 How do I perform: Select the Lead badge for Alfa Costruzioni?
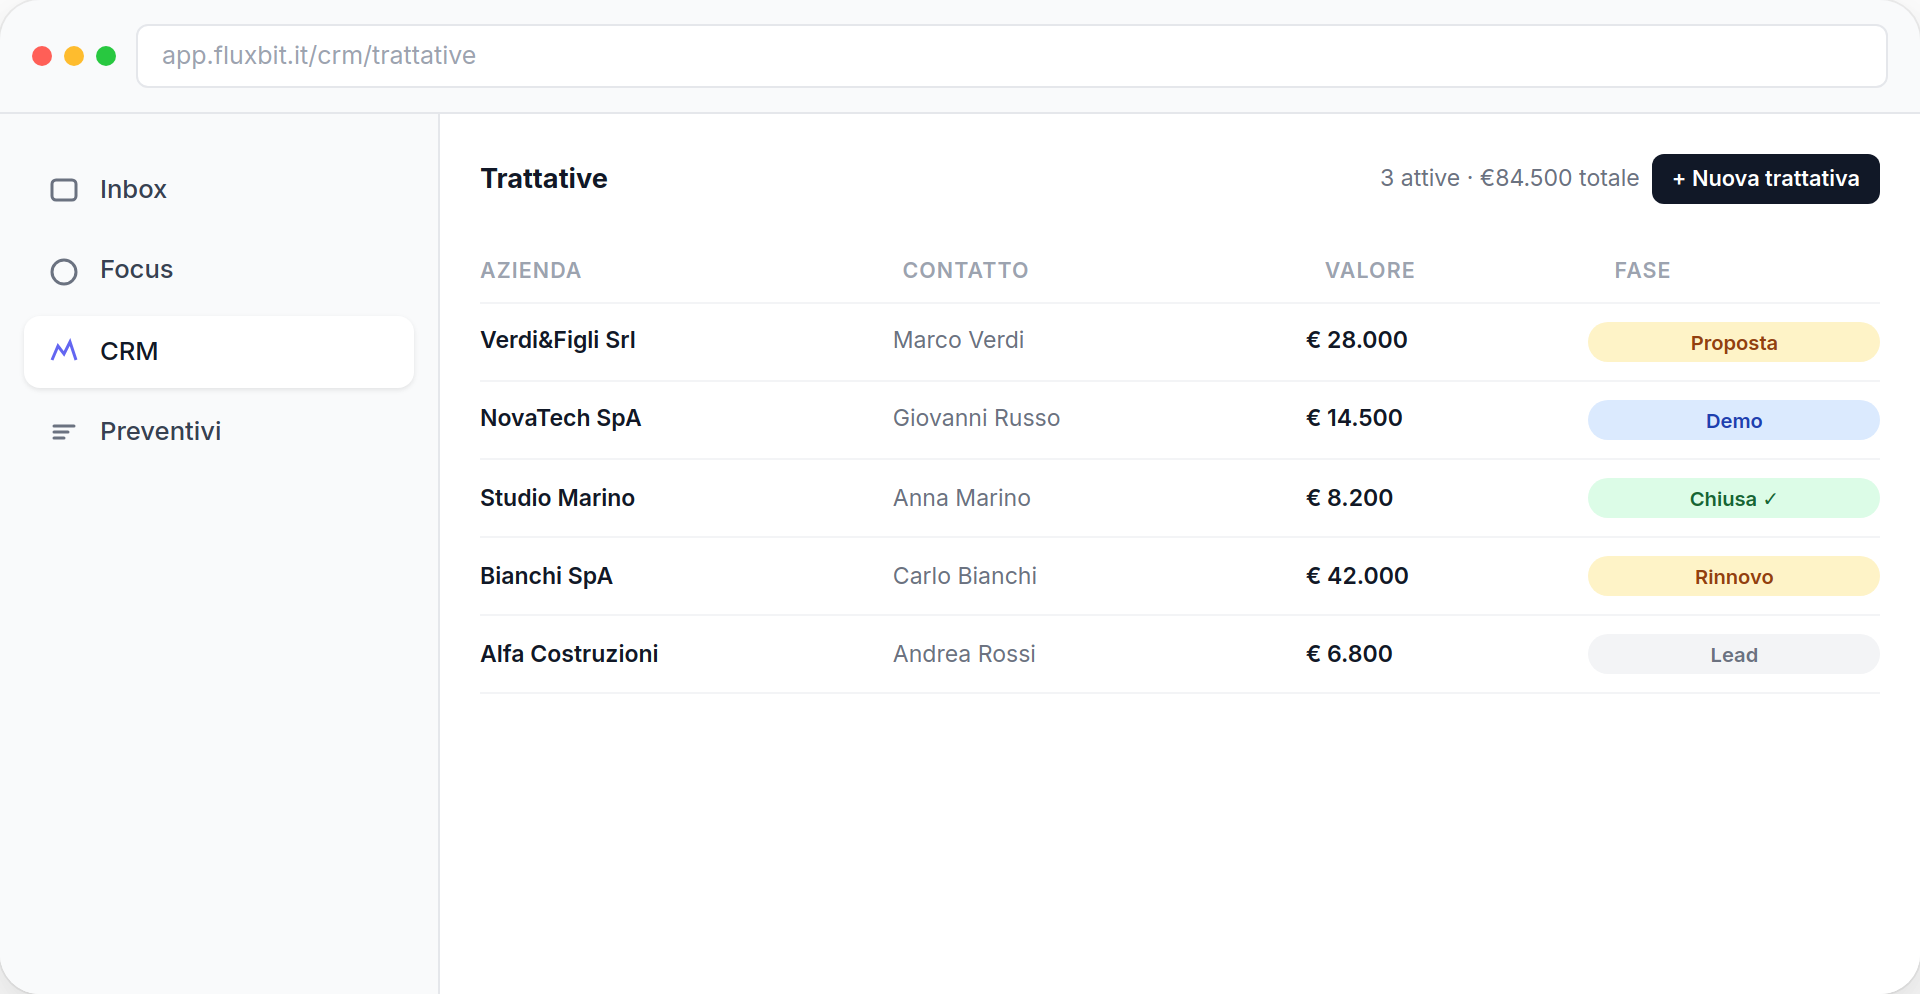coord(1733,654)
